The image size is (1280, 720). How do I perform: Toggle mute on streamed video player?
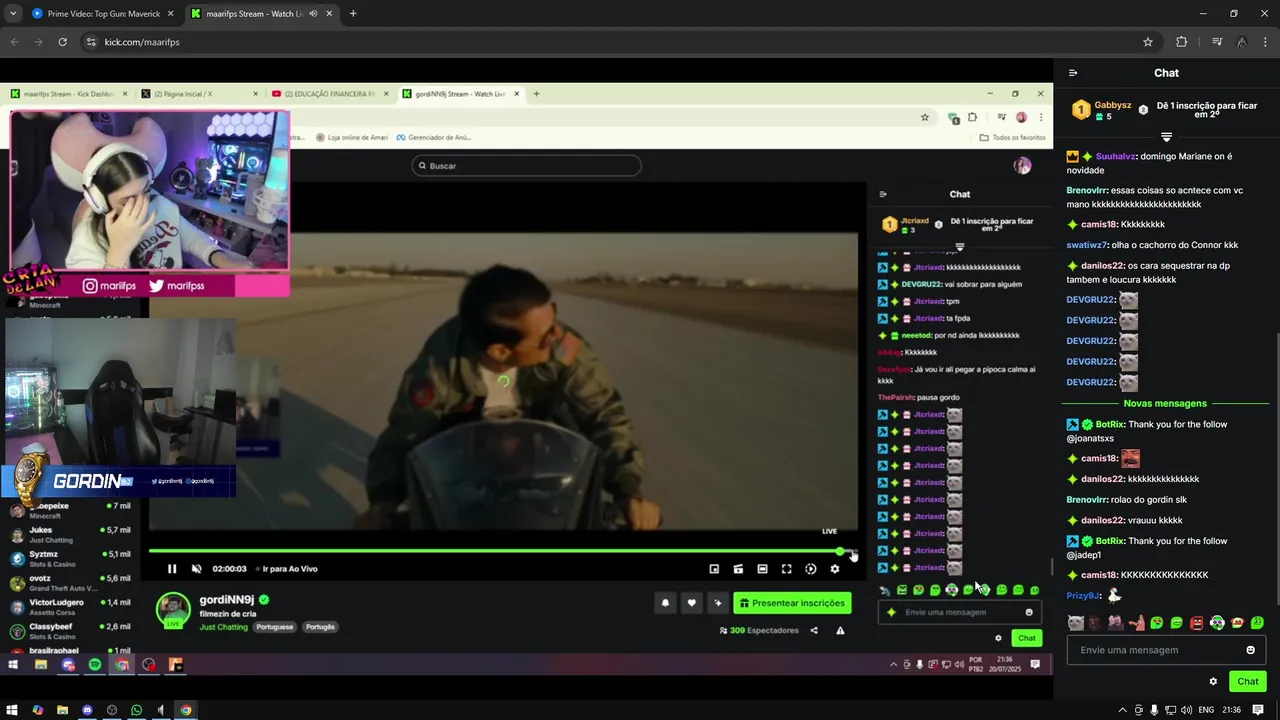click(x=196, y=569)
